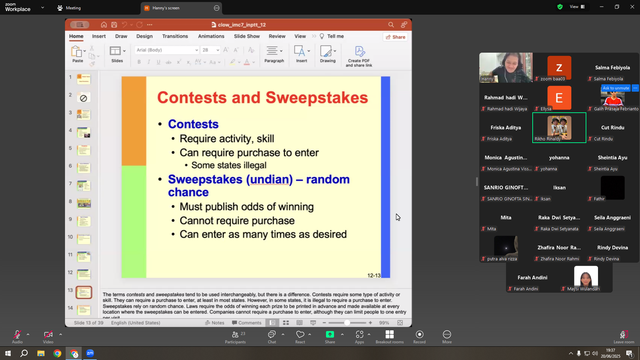
Task: Open the Insert ribbon tab
Action: point(99,36)
